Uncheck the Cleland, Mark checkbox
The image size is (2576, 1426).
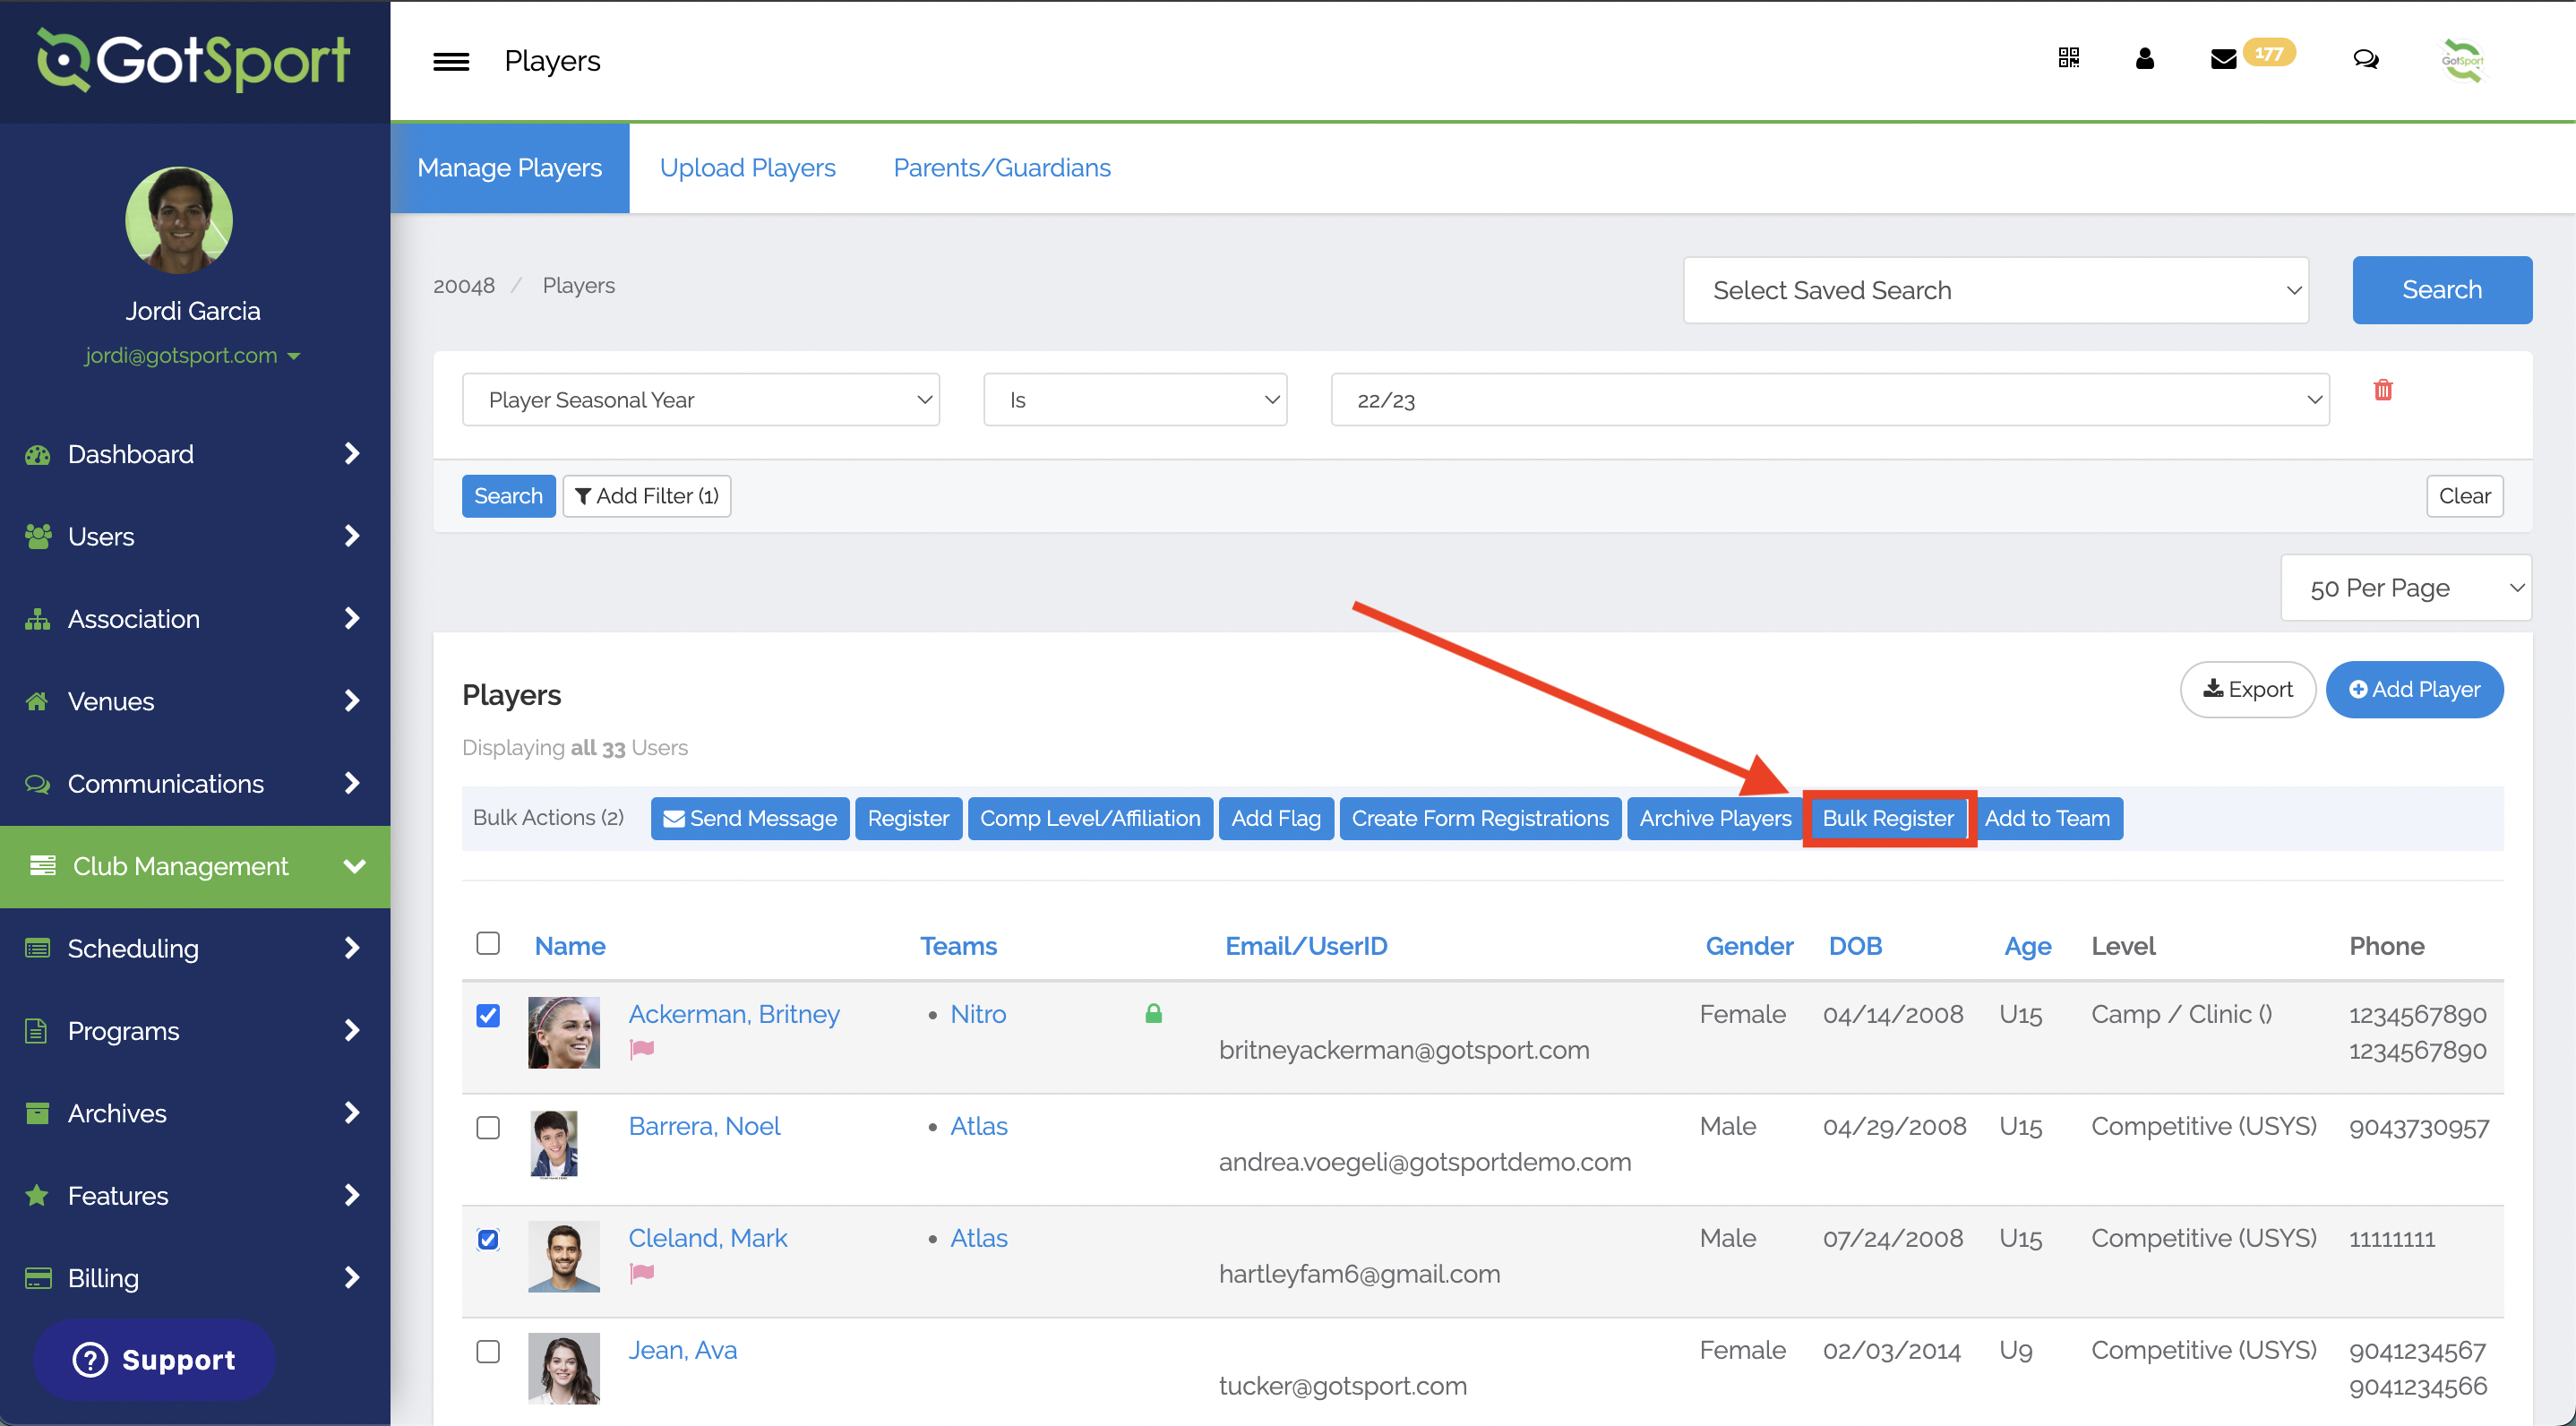(x=488, y=1240)
